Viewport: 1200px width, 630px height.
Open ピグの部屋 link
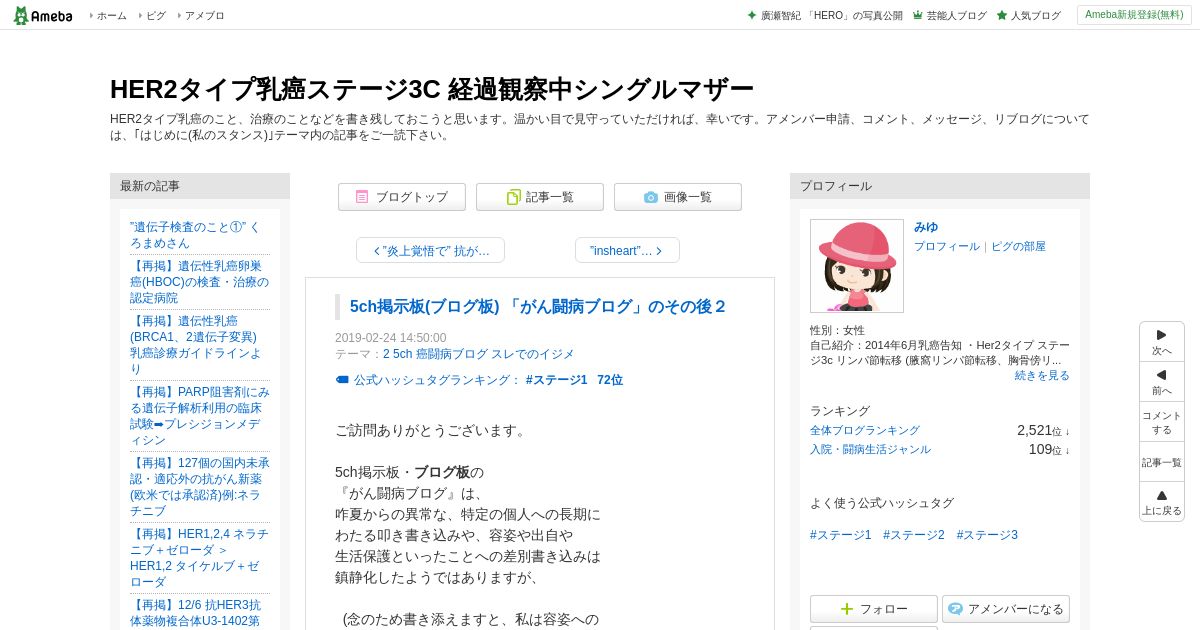pos(1018,246)
